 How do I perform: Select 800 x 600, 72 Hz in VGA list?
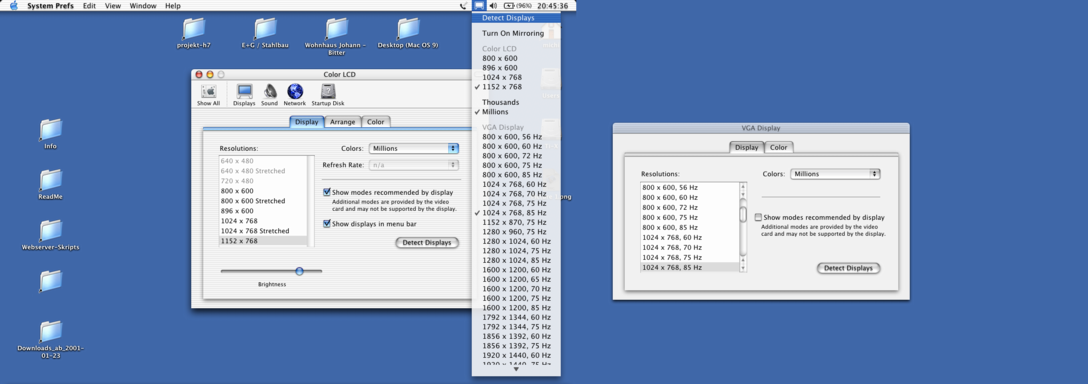coord(689,207)
